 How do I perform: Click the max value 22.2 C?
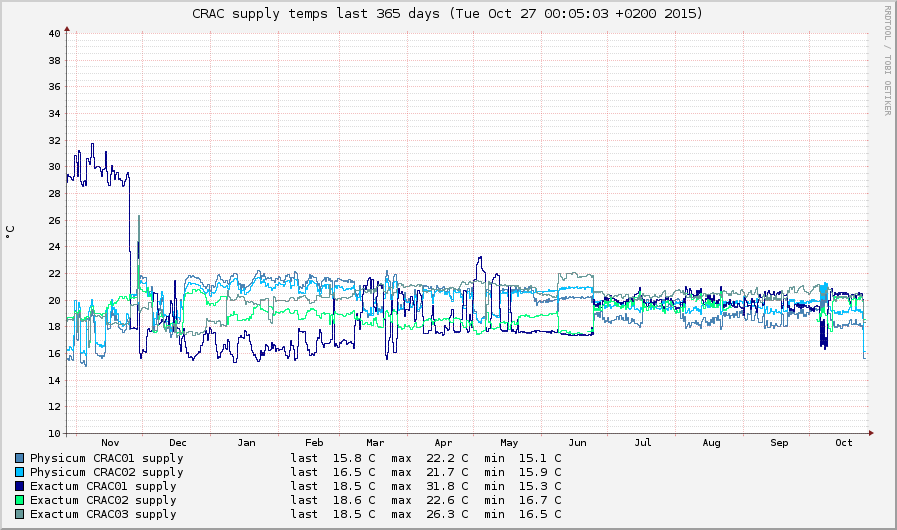(447, 458)
